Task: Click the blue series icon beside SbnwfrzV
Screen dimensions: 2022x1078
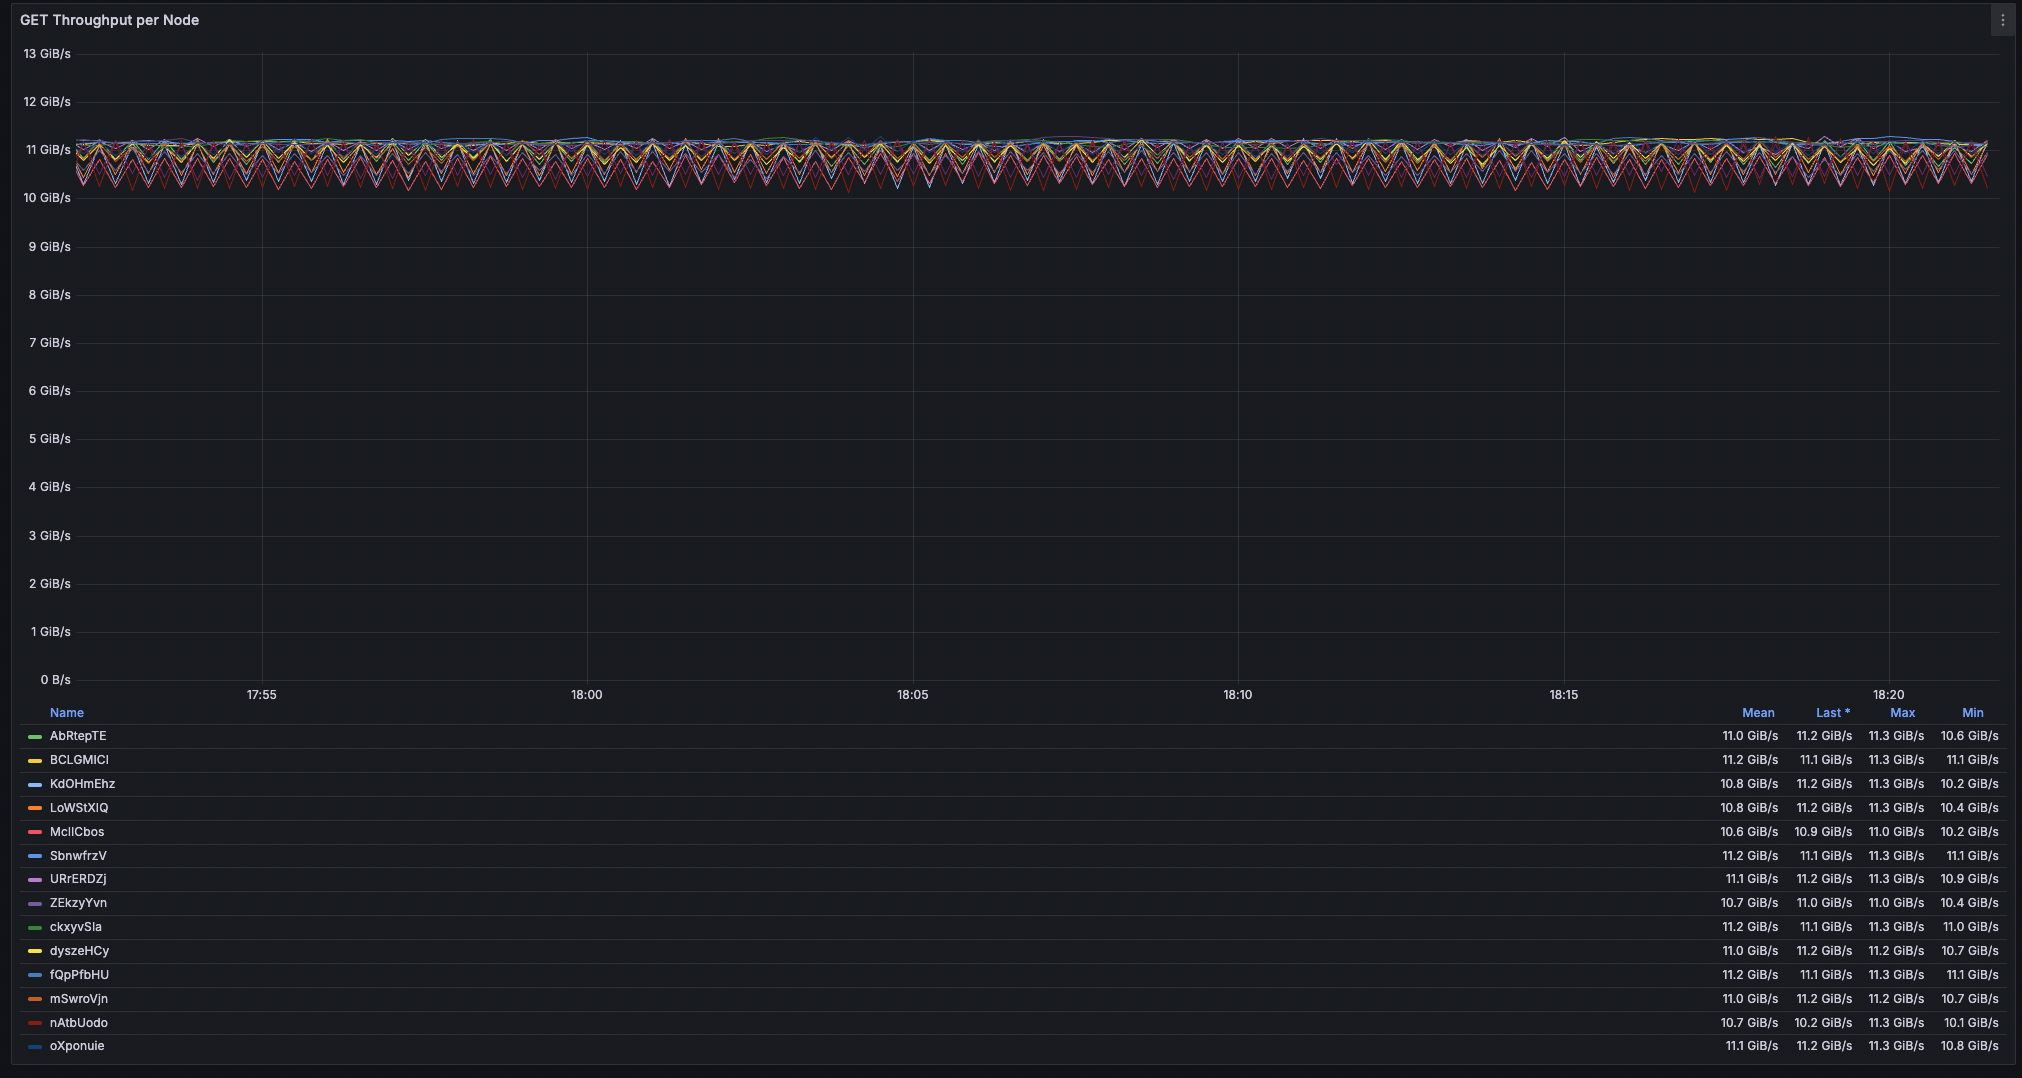Action: 36,856
